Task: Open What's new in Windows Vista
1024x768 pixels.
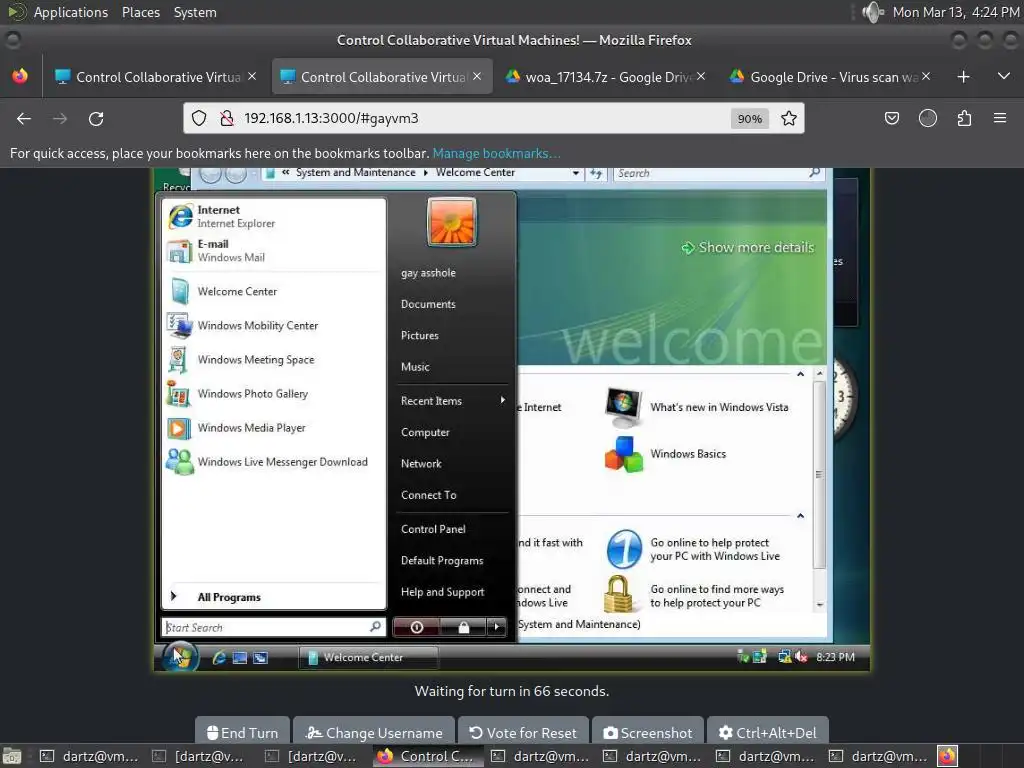Action: pyautogui.click(x=697, y=408)
